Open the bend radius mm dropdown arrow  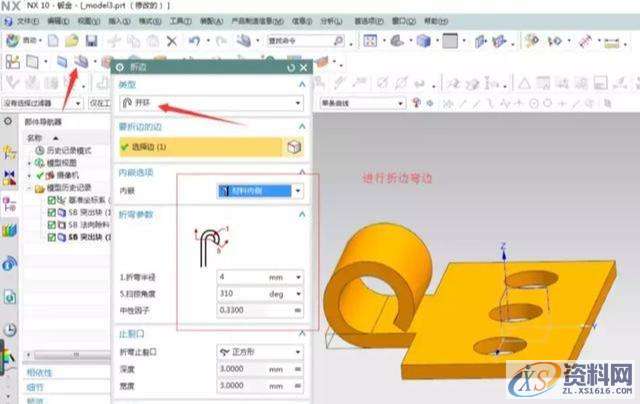coord(298,277)
